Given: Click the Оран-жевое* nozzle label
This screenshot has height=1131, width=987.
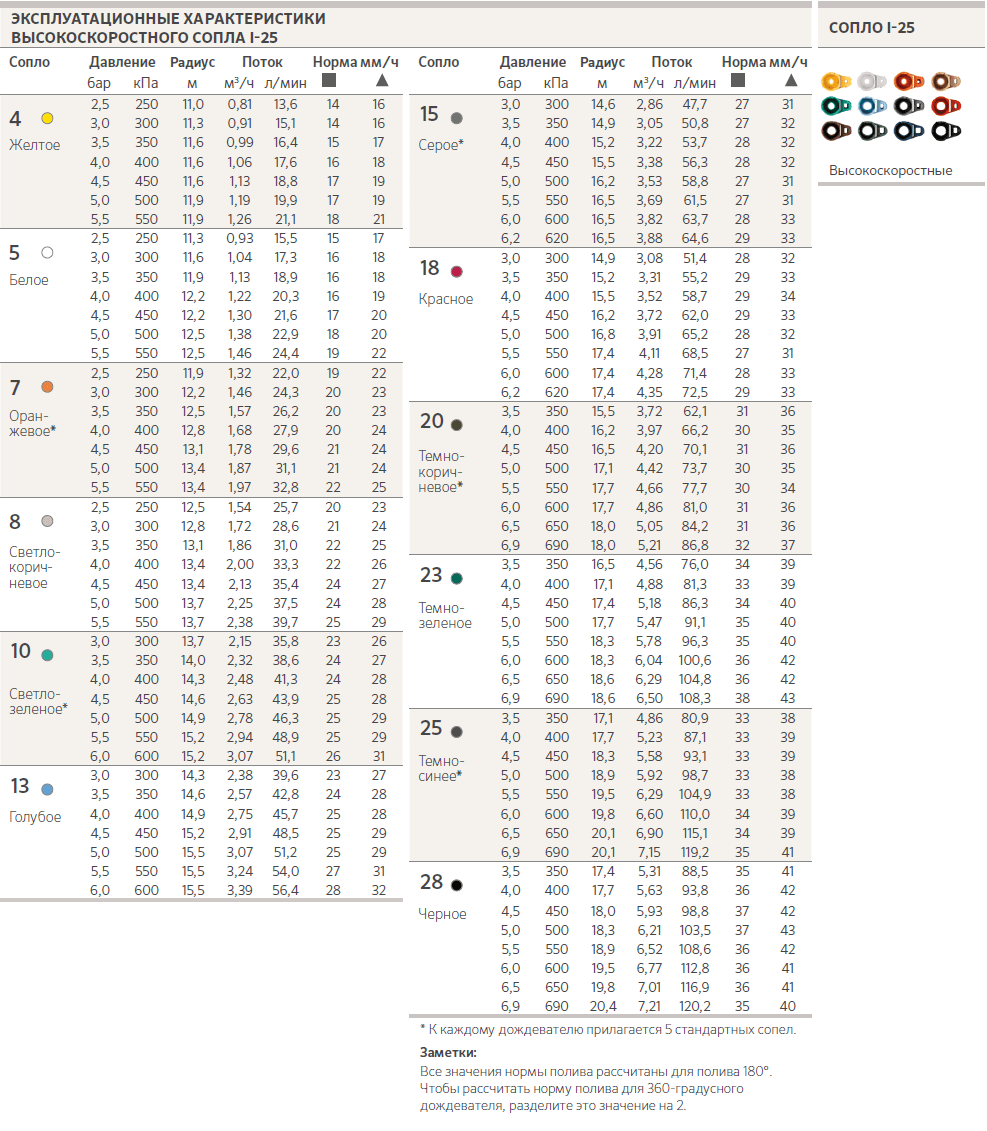Looking at the screenshot, I should tap(32, 423).
